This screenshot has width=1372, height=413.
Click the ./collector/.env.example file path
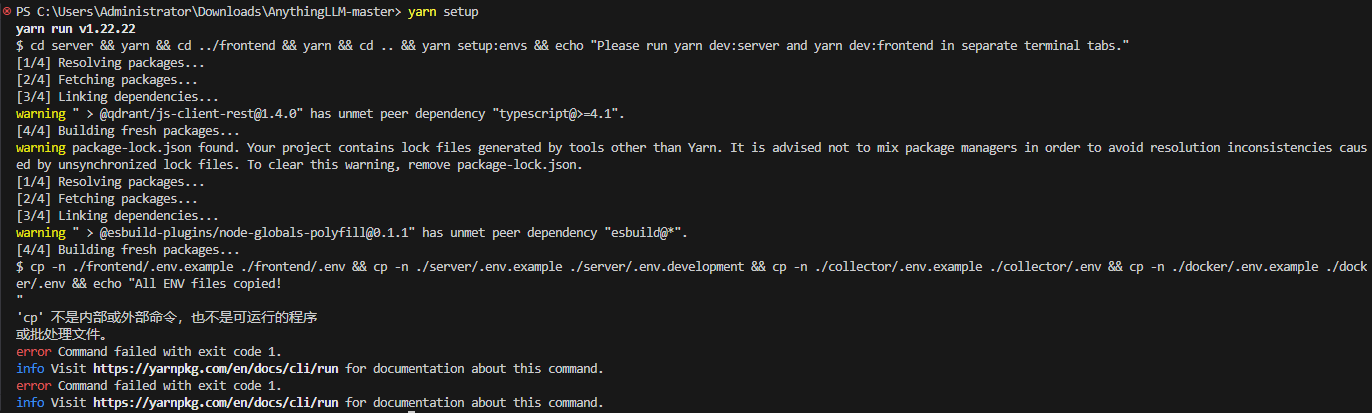(x=900, y=266)
